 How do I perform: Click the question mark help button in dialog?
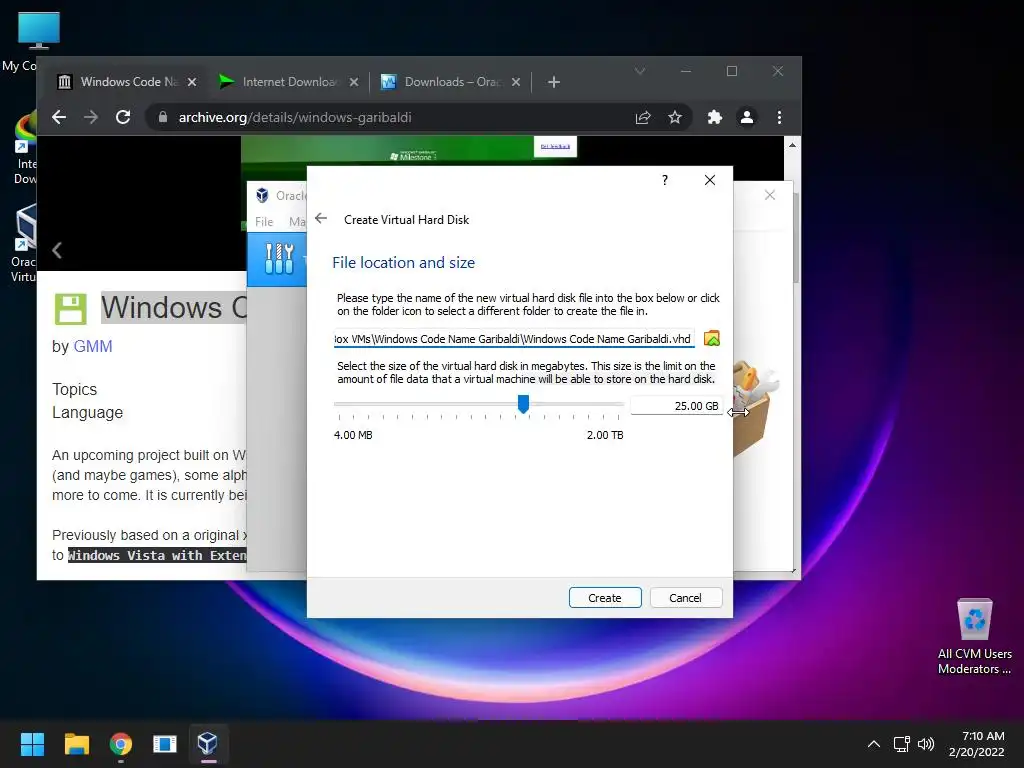pyautogui.click(x=665, y=180)
